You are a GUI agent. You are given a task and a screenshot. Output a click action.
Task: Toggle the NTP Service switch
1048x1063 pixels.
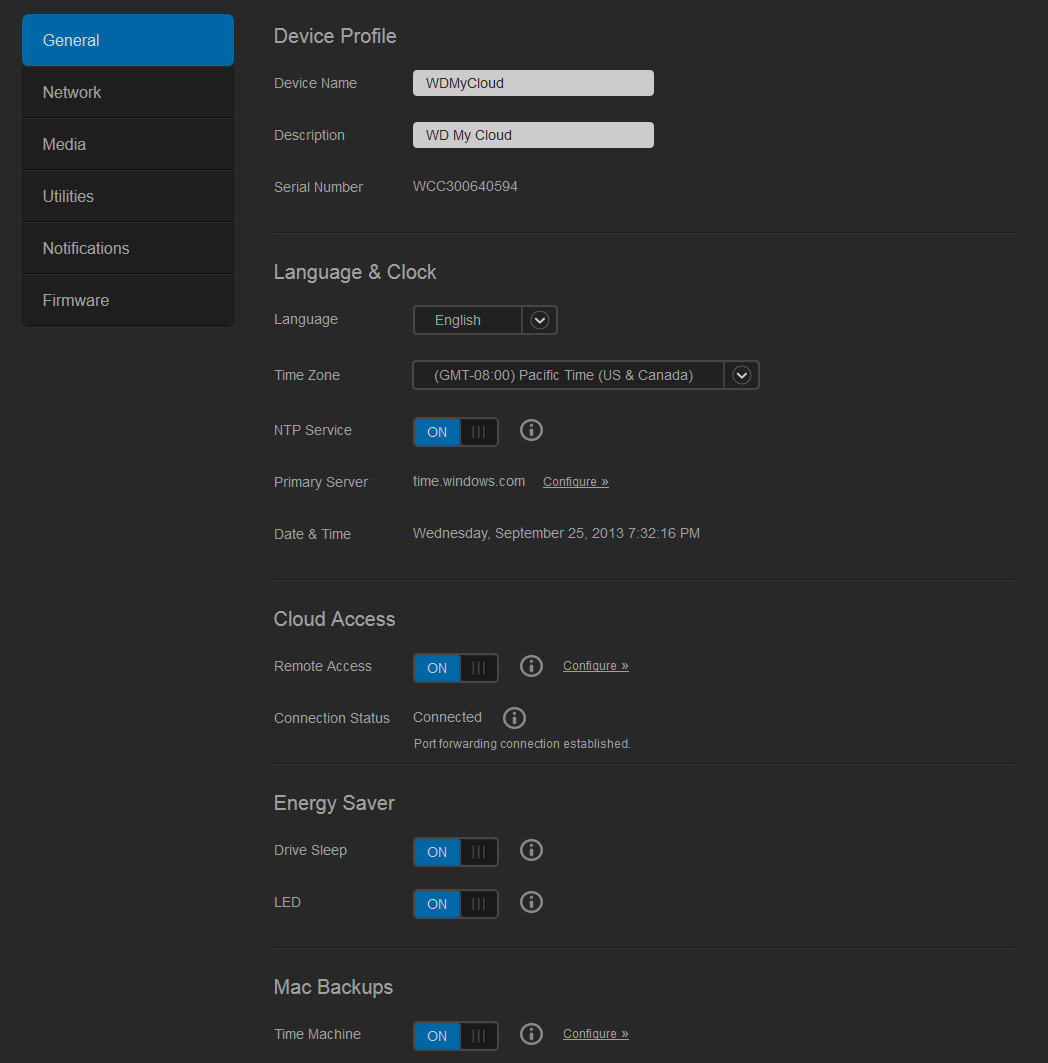coord(456,432)
